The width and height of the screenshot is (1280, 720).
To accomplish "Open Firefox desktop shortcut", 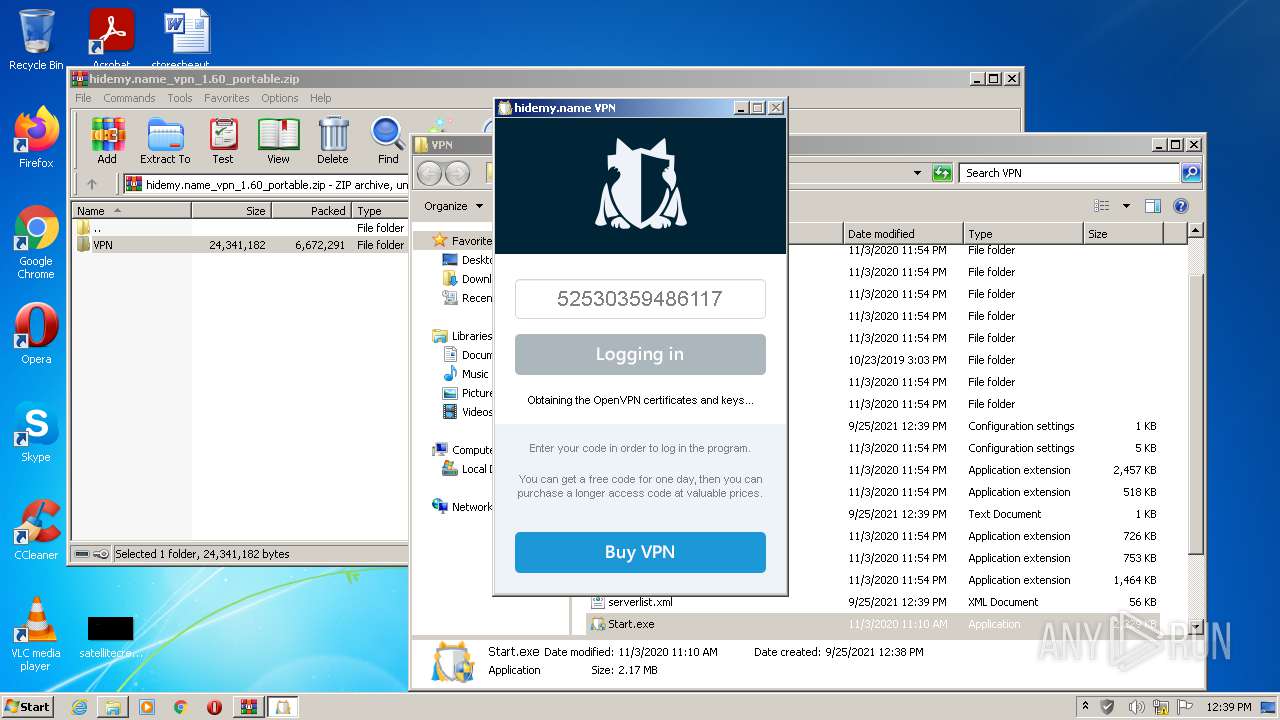I will click(36, 138).
